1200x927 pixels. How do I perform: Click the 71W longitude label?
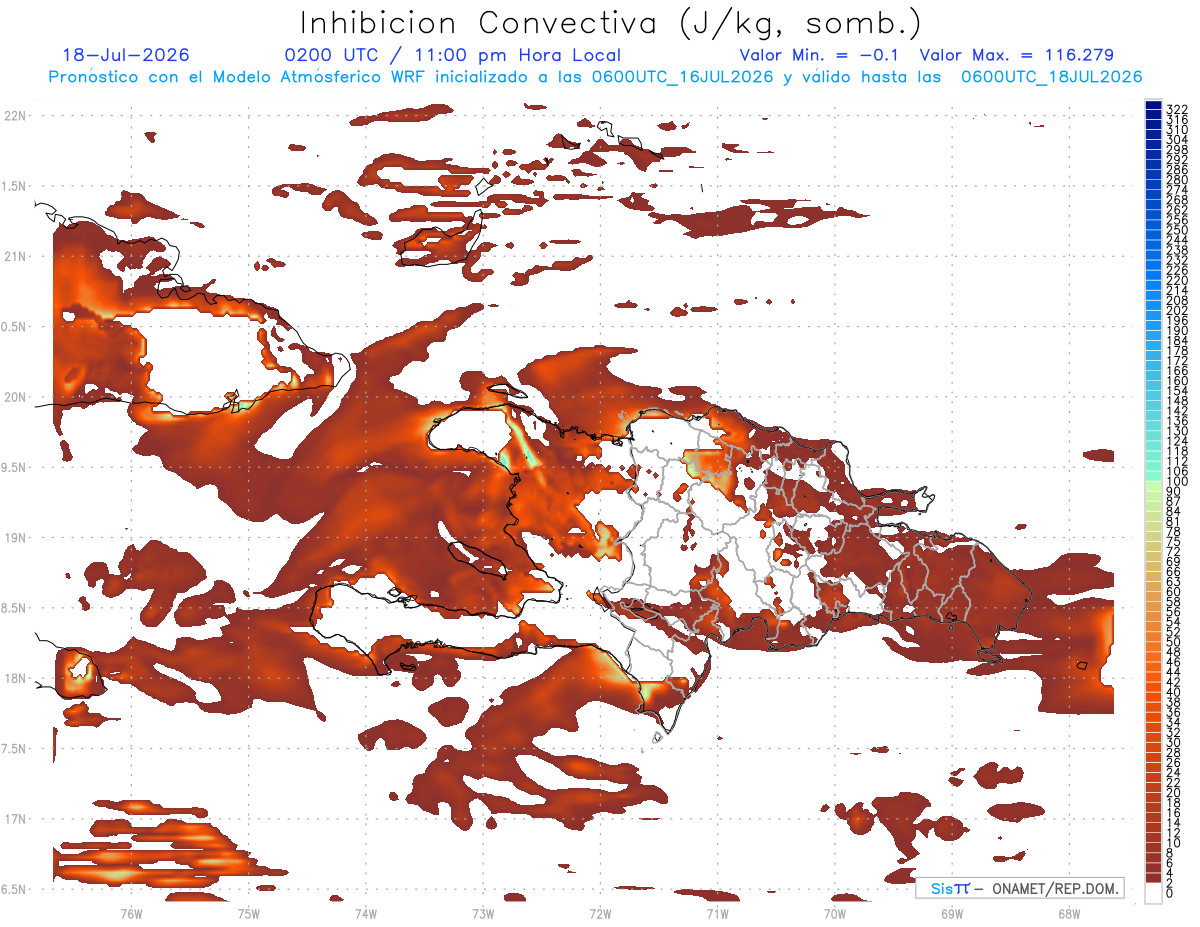(x=717, y=913)
